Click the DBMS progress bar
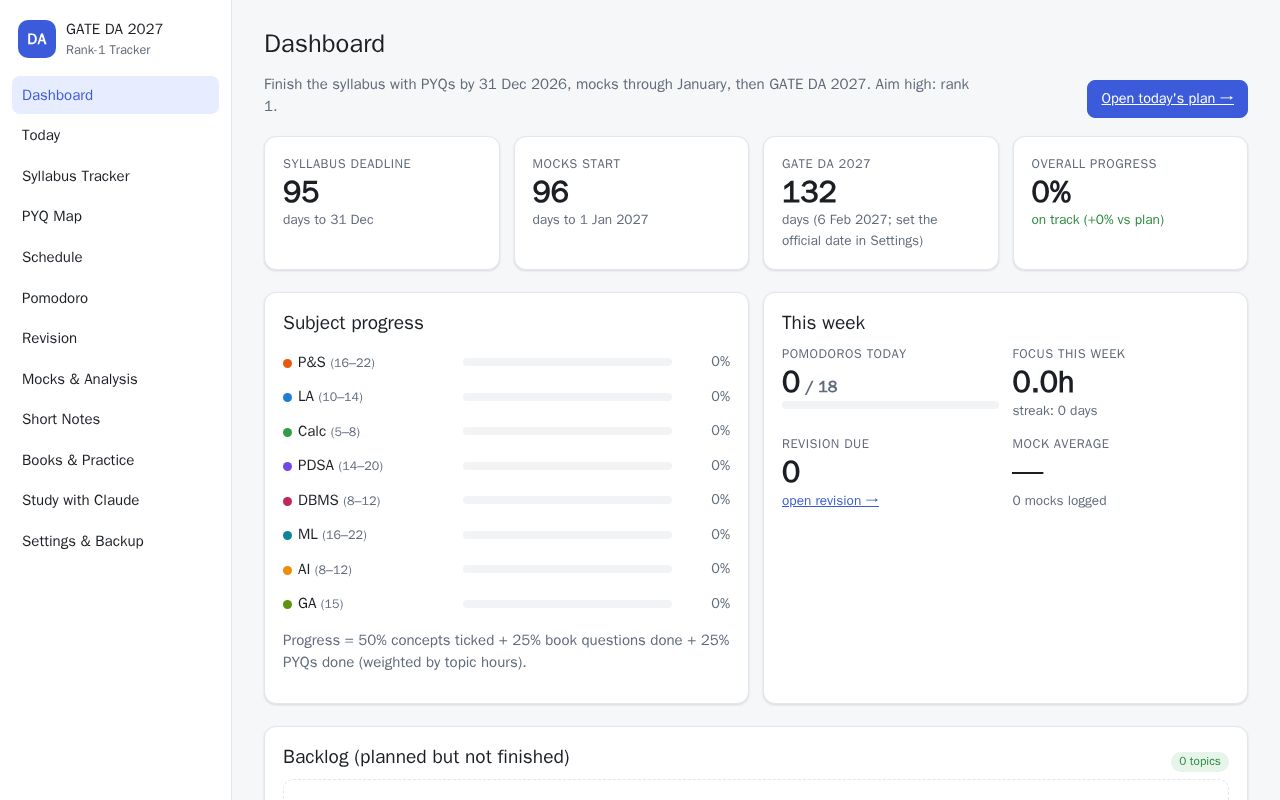 click(x=567, y=500)
